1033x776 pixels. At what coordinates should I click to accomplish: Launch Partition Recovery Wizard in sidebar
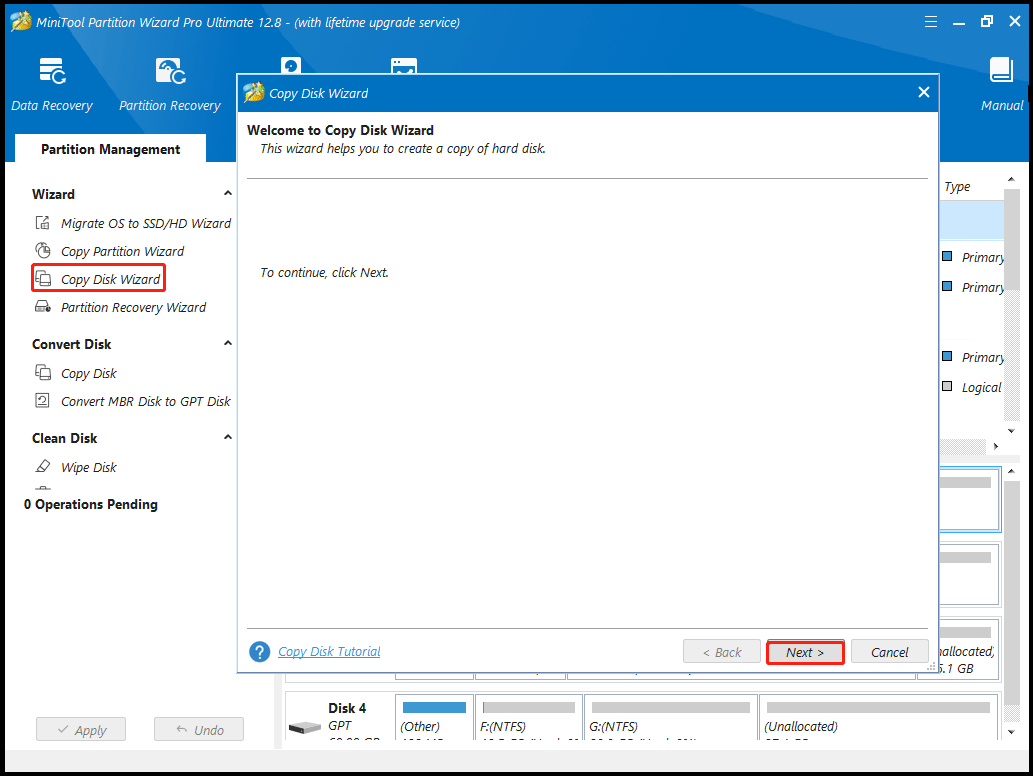tap(133, 307)
